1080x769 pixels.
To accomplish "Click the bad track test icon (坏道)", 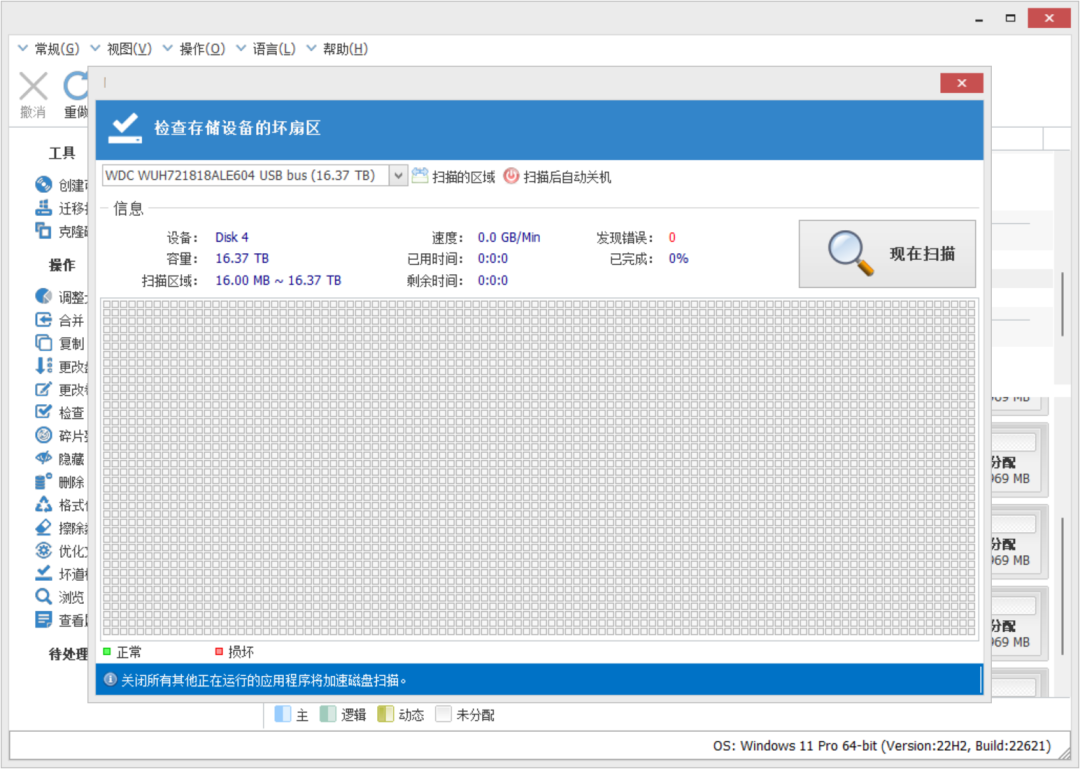I will (x=43, y=573).
